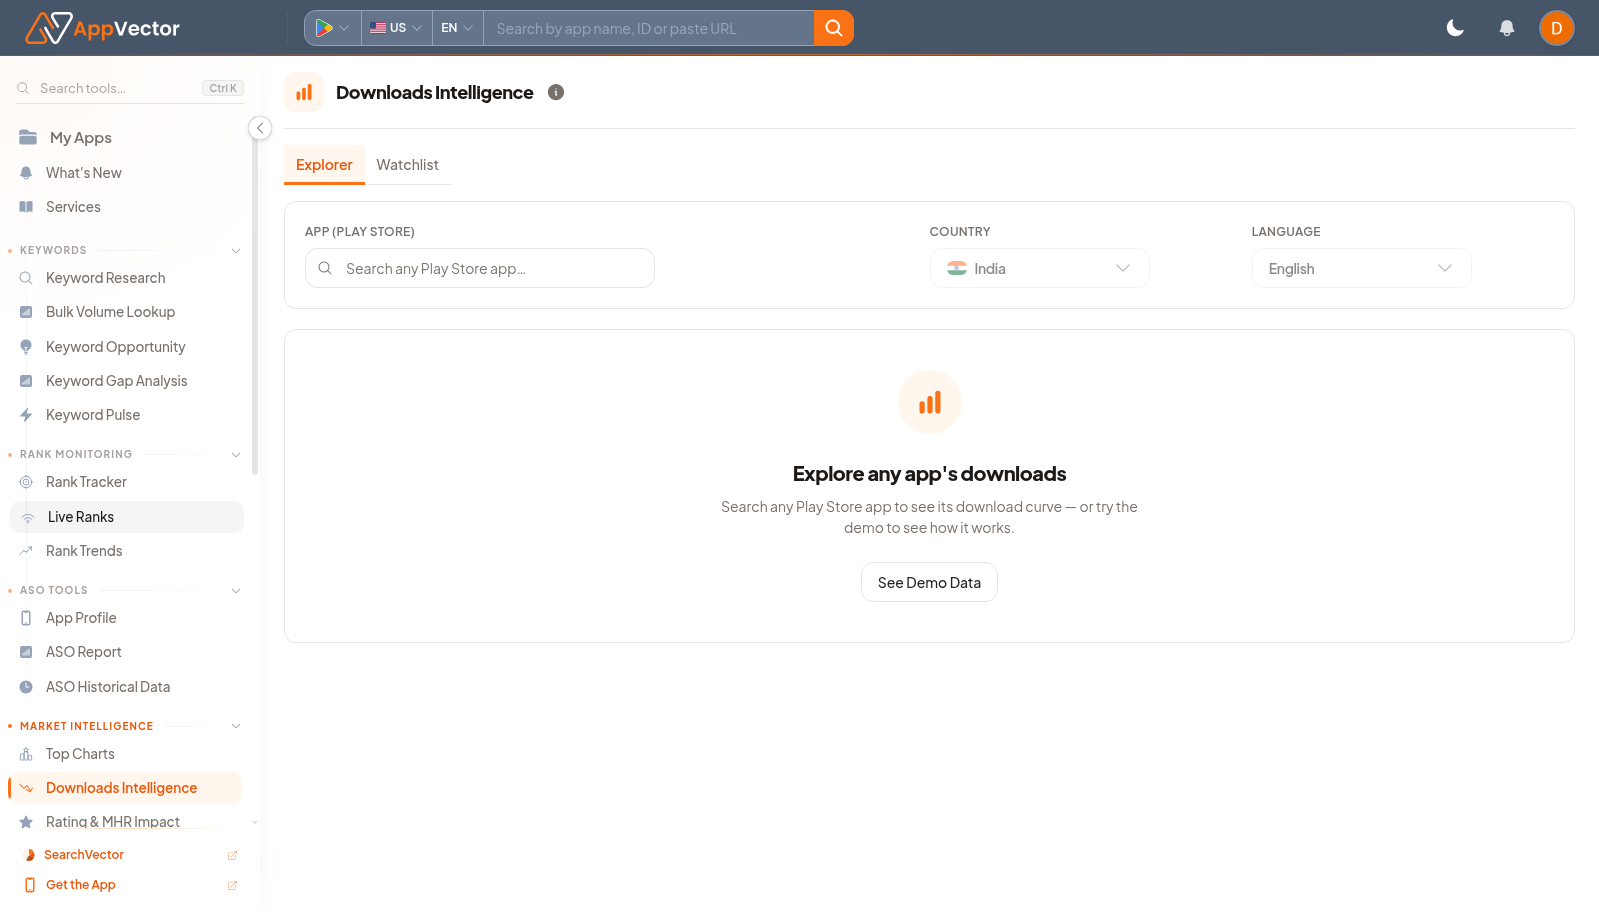Open ASO Historical Data tool
1599x912 pixels.
click(x=108, y=687)
